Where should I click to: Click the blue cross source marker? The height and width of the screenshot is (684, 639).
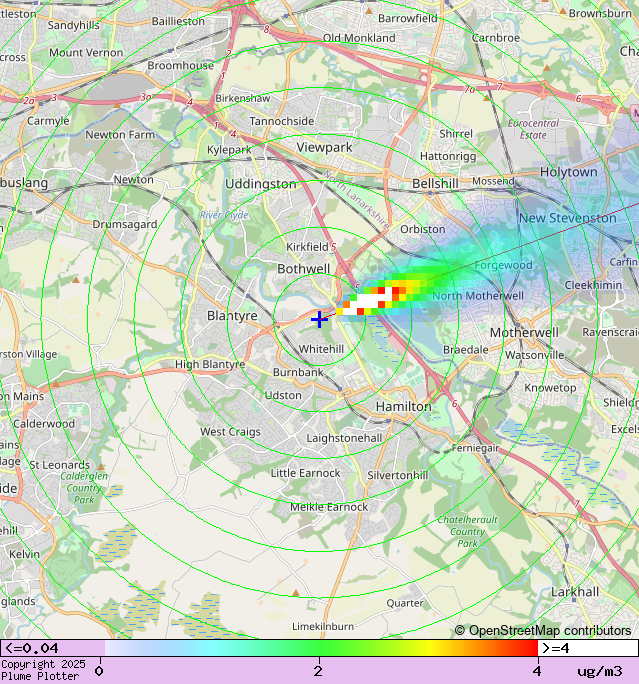319,319
